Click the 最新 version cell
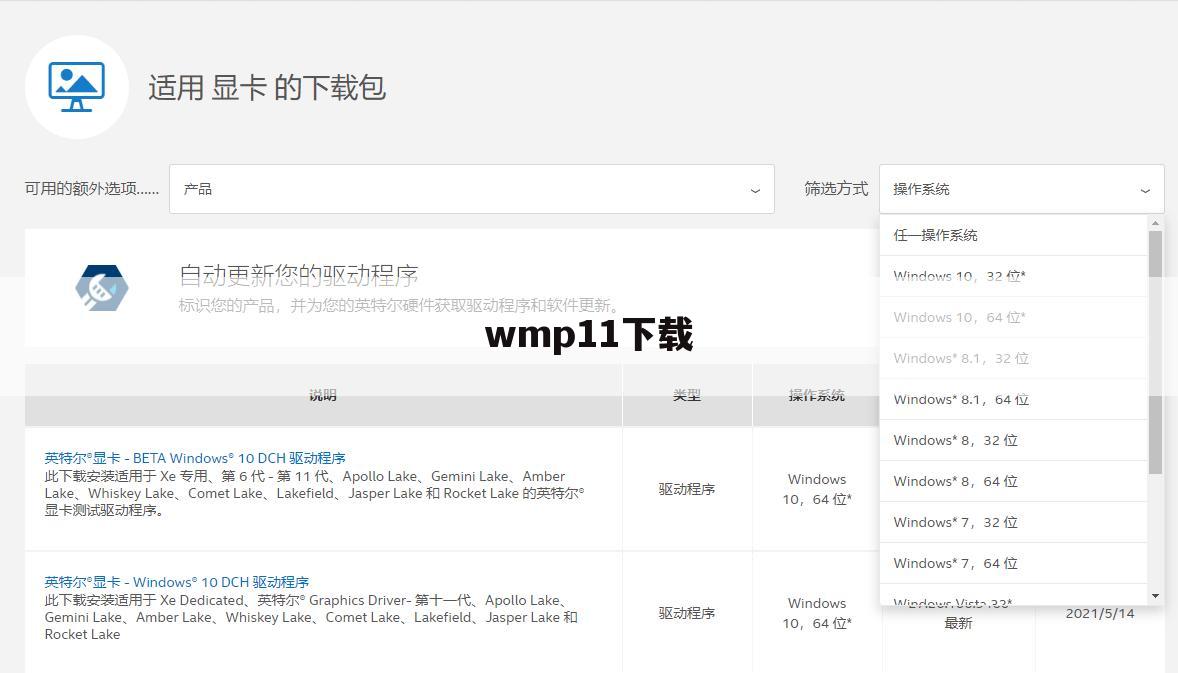Viewport: 1178px width, 673px height. 958,623
